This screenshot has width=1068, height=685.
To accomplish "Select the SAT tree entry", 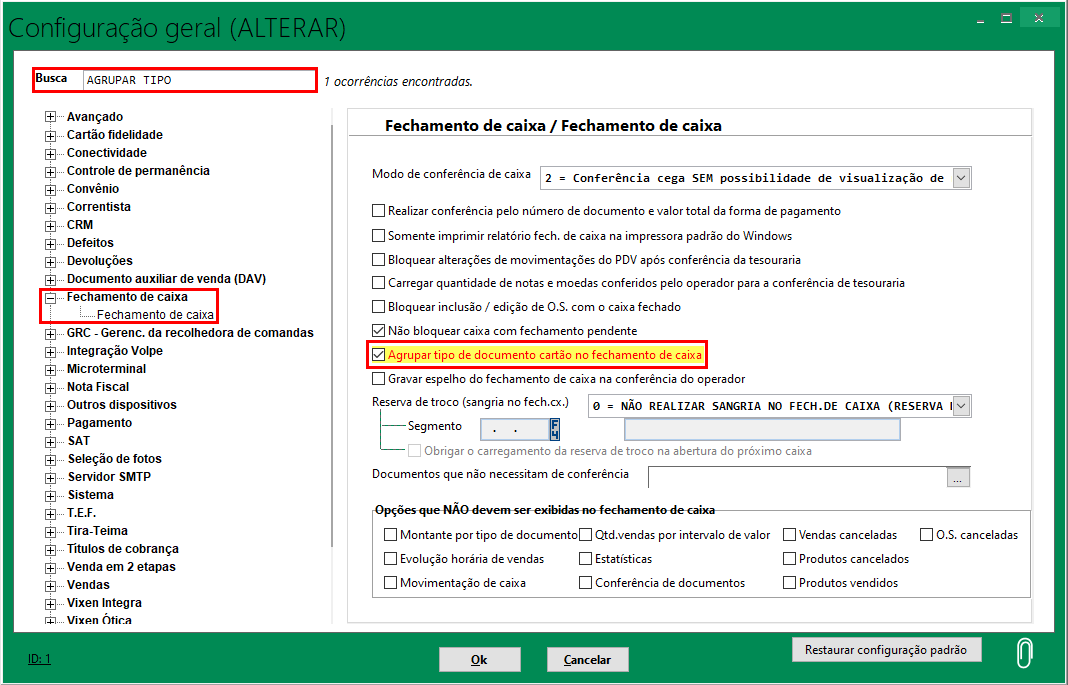I will [78, 441].
